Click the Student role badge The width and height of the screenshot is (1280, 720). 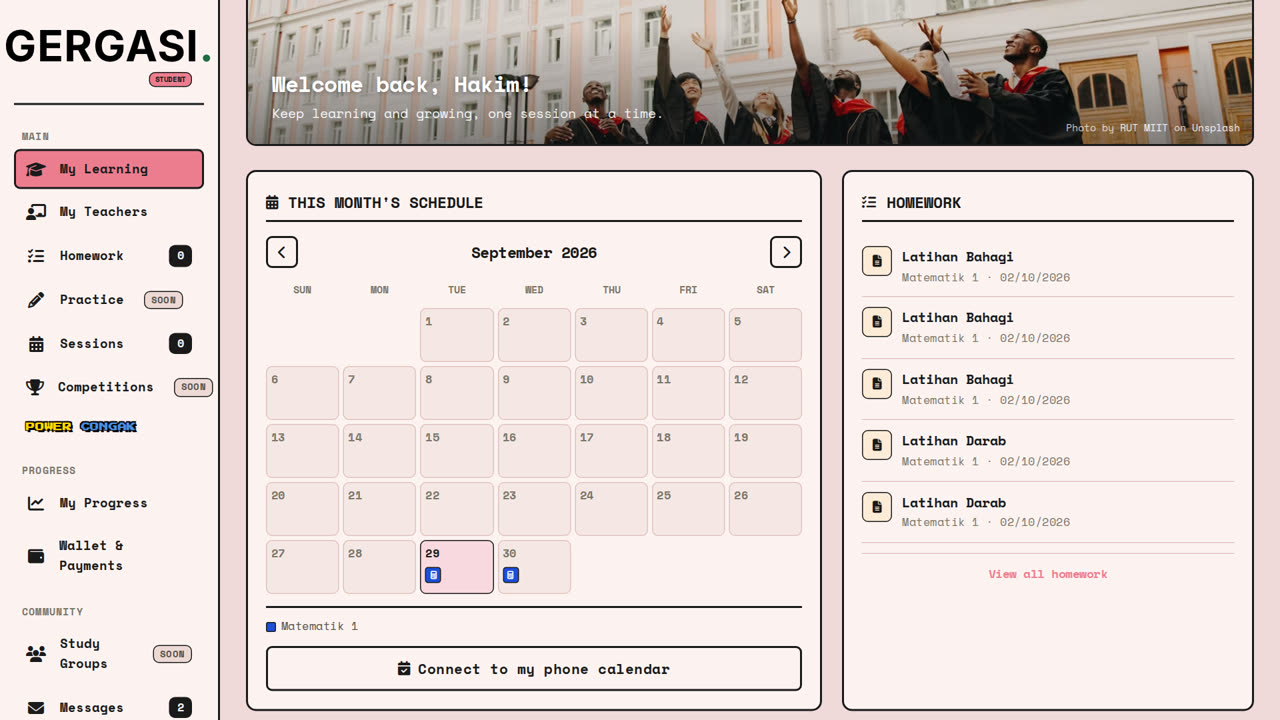pos(170,79)
